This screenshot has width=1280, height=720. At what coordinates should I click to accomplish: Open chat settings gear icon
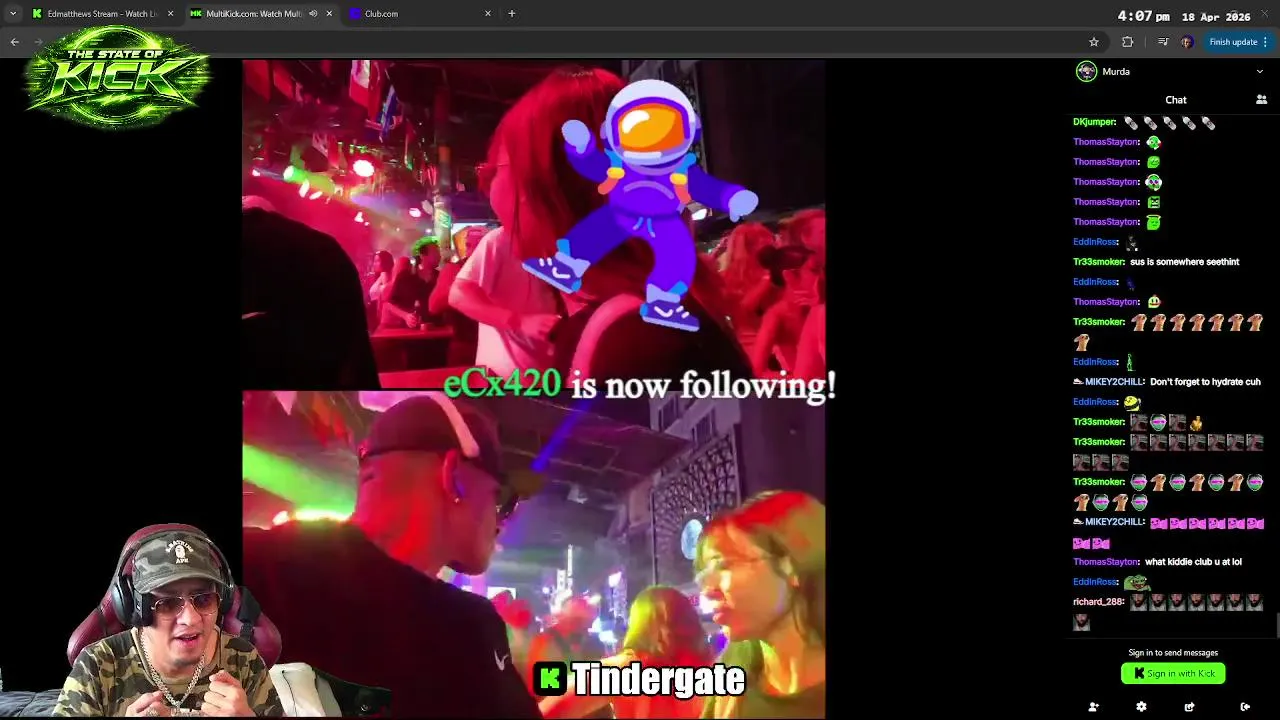(x=1141, y=707)
